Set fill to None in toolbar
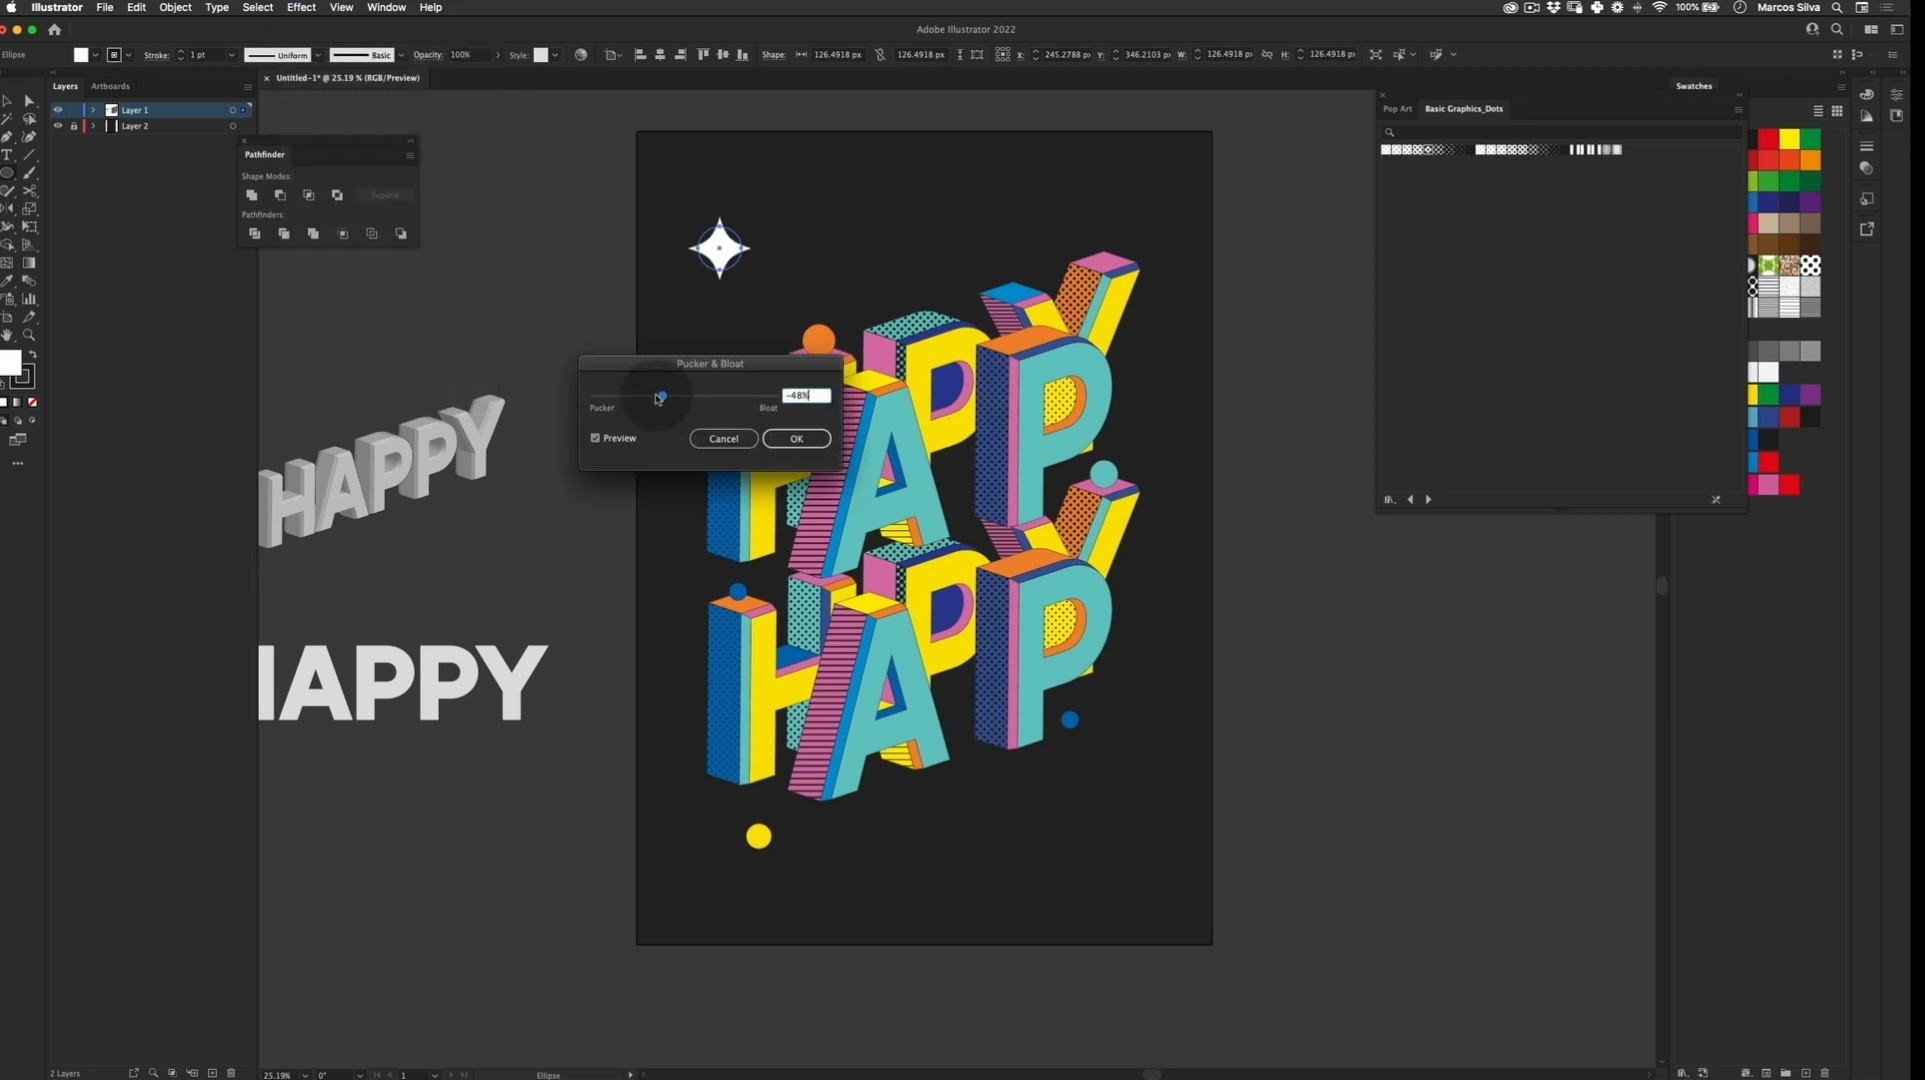The width and height of the screenshot is (1925, 1080). tap(32, 402)
